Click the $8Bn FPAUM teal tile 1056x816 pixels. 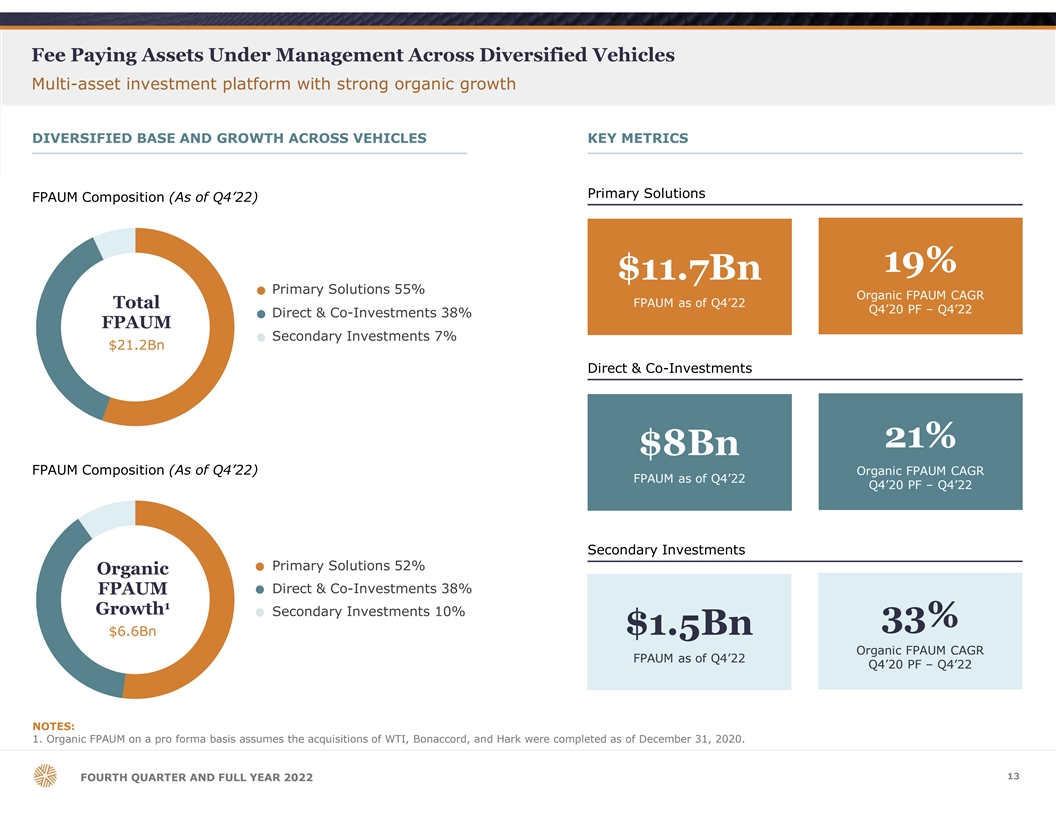click(689, 452)
